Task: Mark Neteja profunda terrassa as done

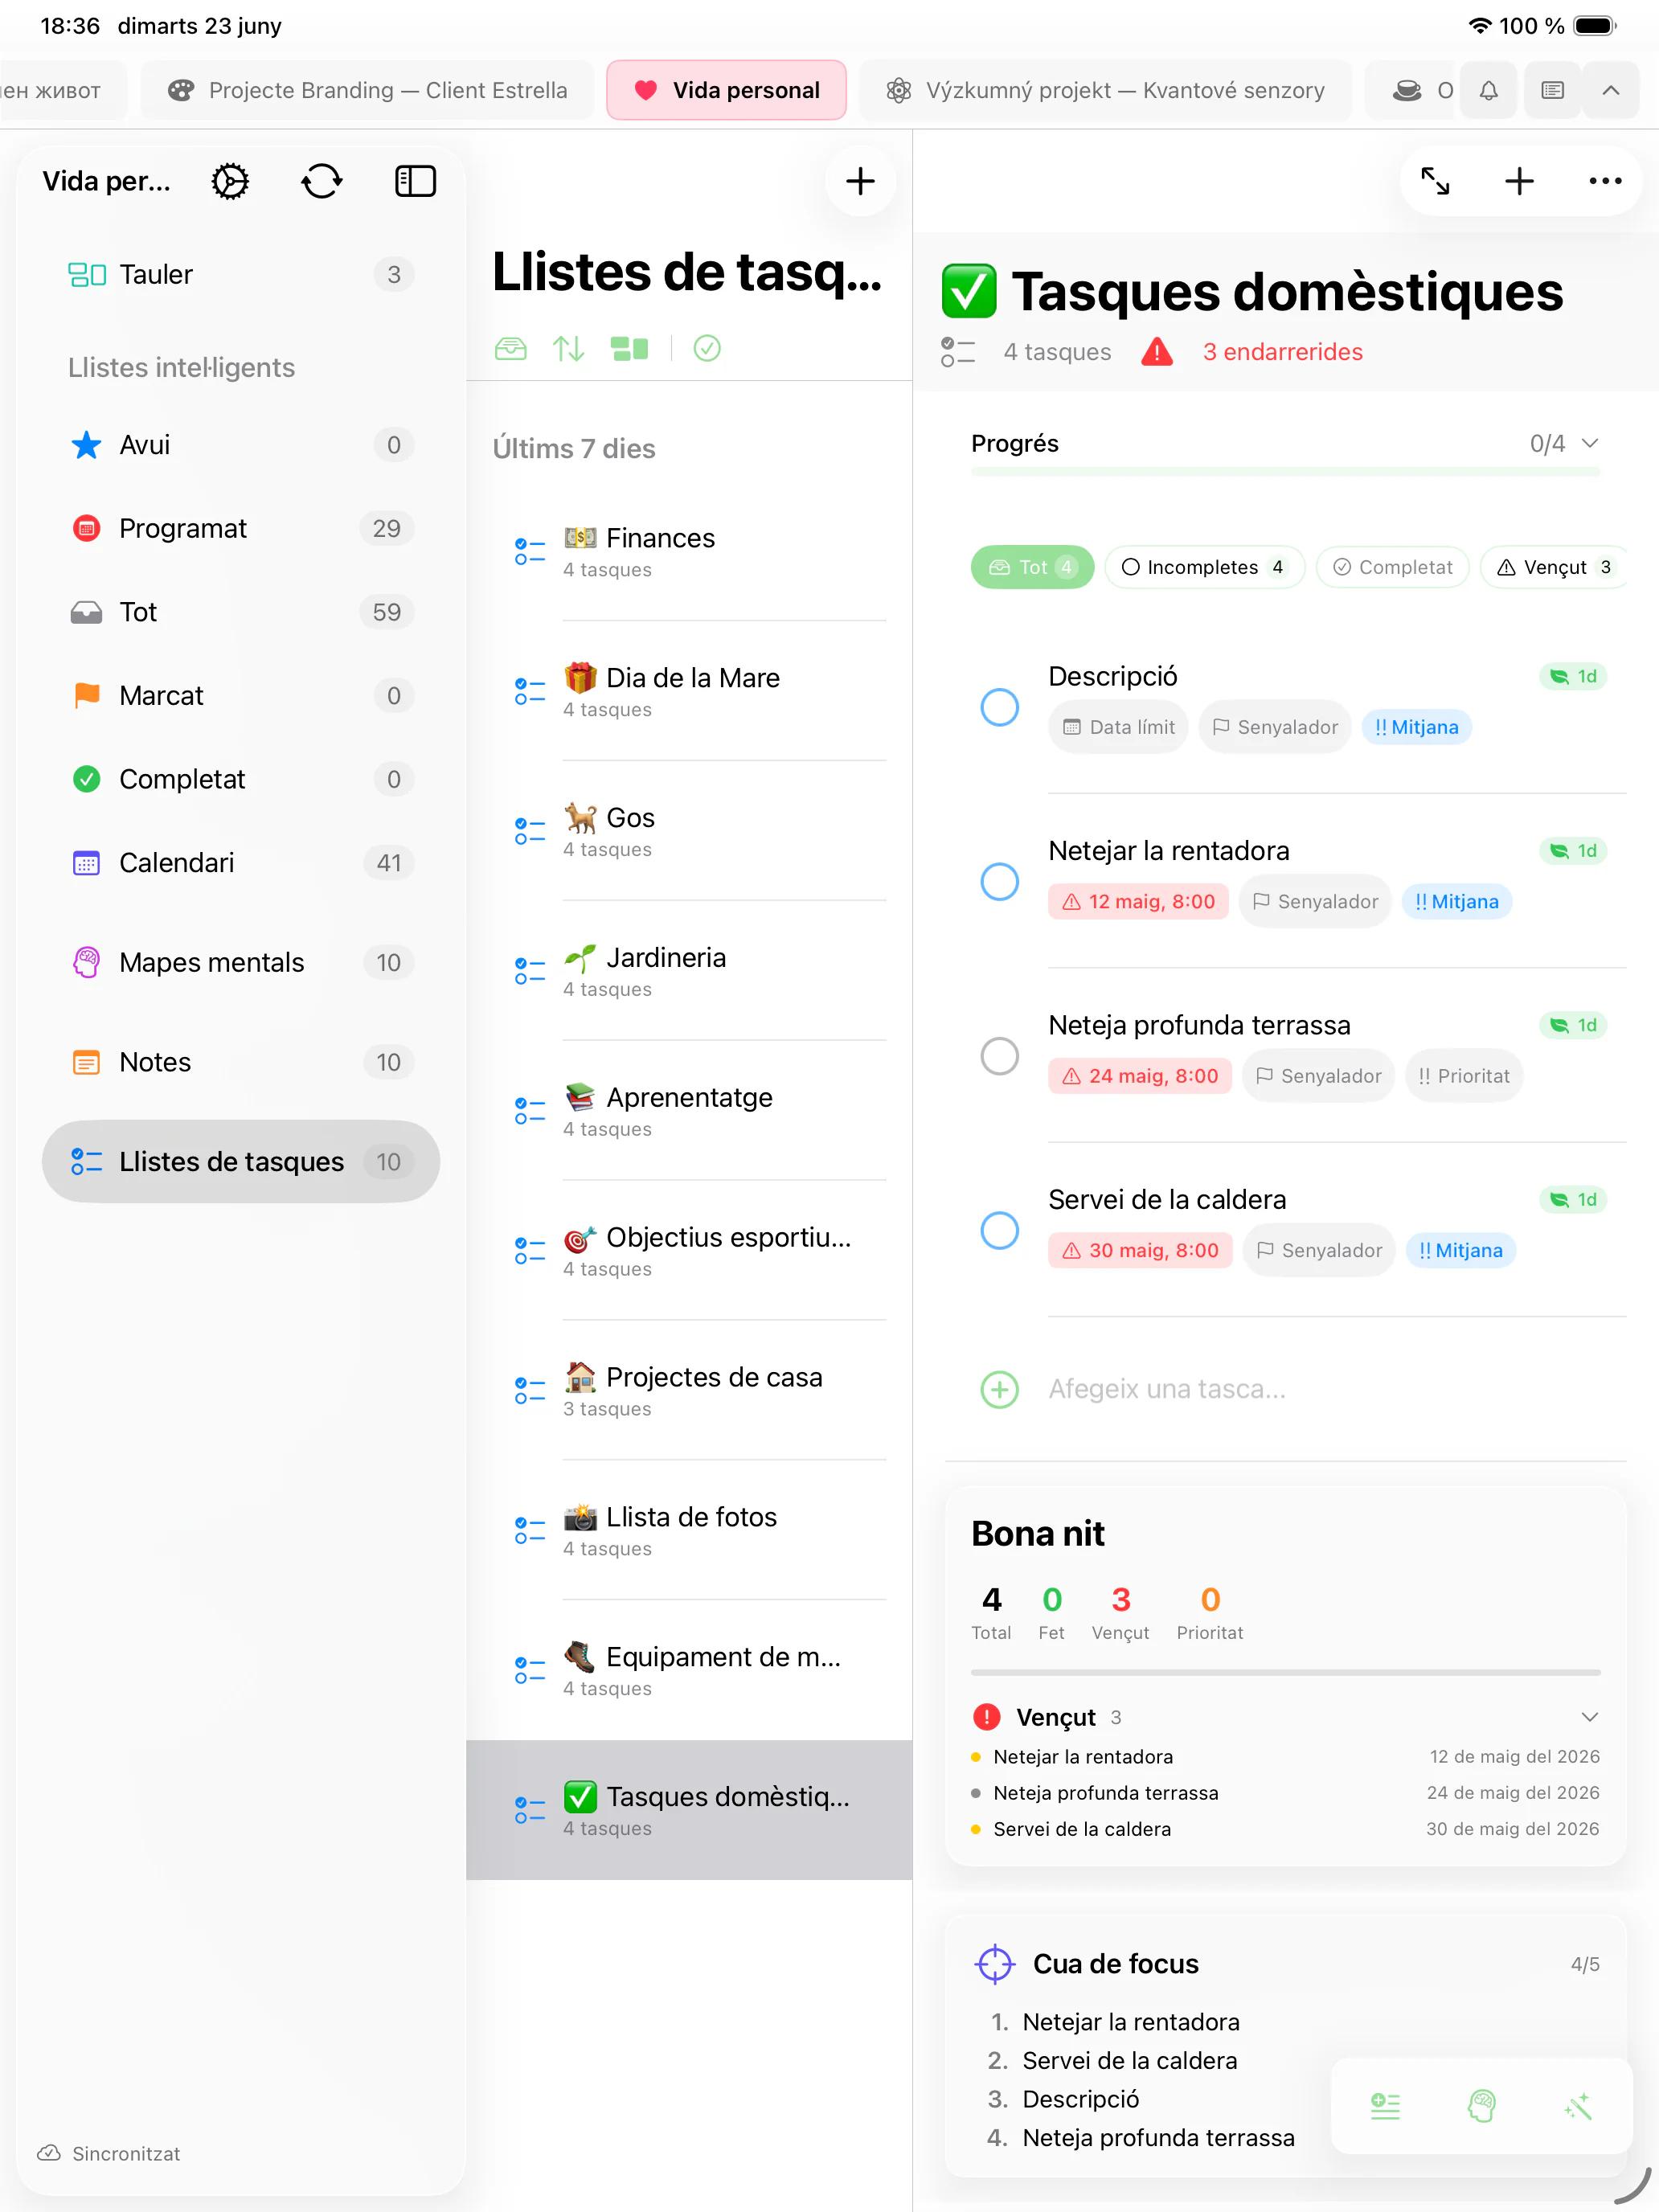Action: point(999,1056)
